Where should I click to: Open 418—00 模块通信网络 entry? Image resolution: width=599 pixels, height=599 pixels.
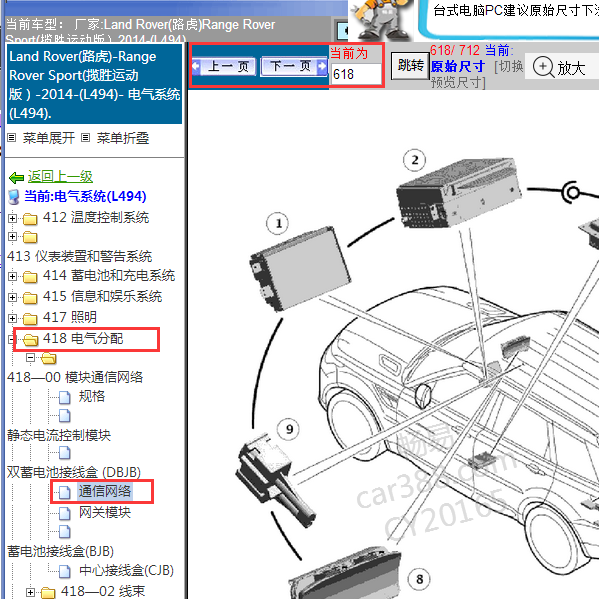75,377
